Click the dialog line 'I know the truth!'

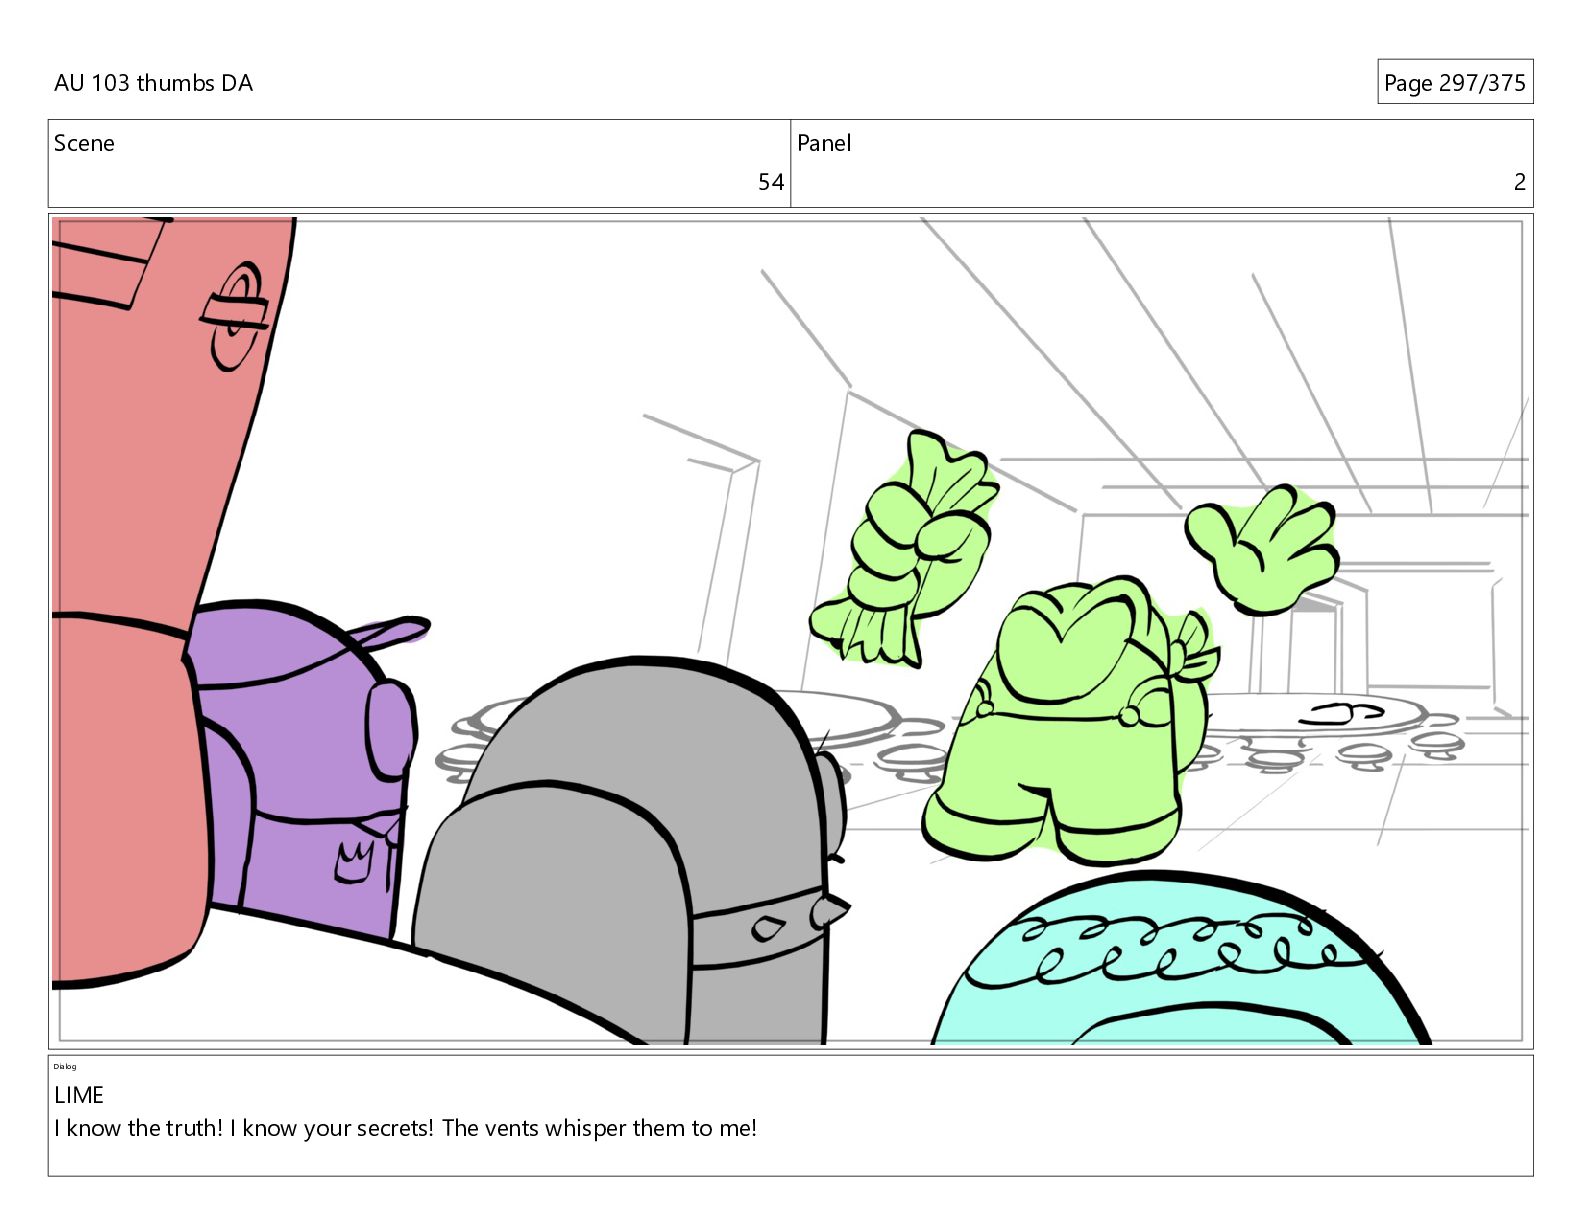[139, 1128]
